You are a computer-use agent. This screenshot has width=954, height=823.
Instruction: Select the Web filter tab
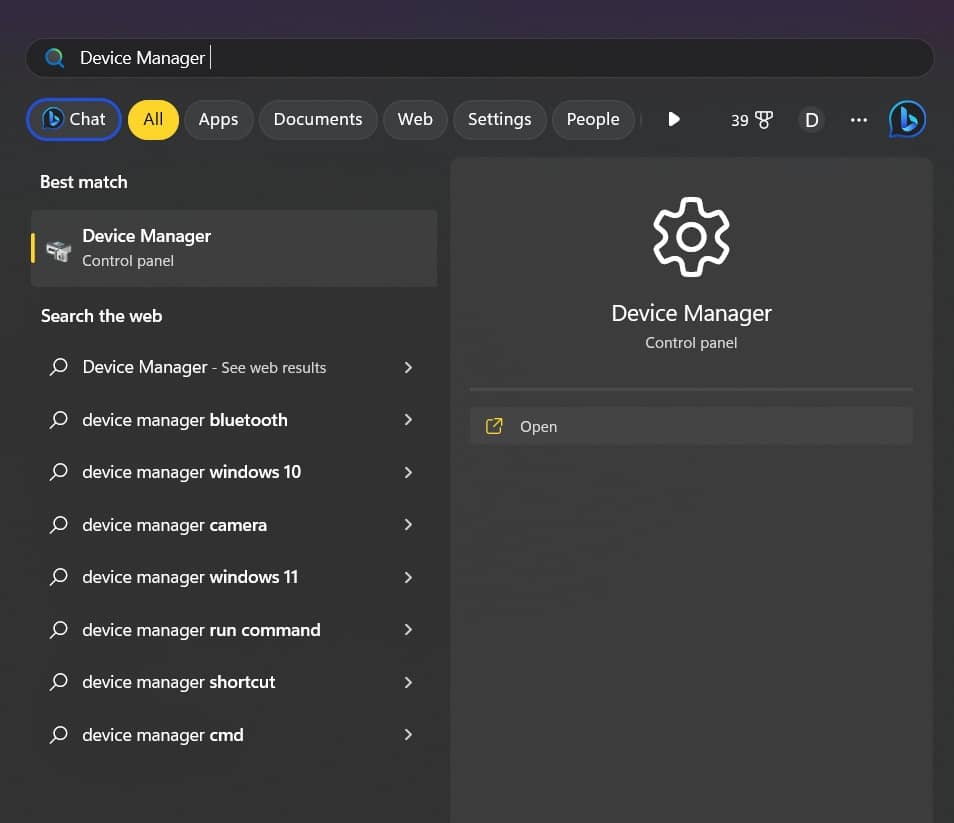(415, 119)
